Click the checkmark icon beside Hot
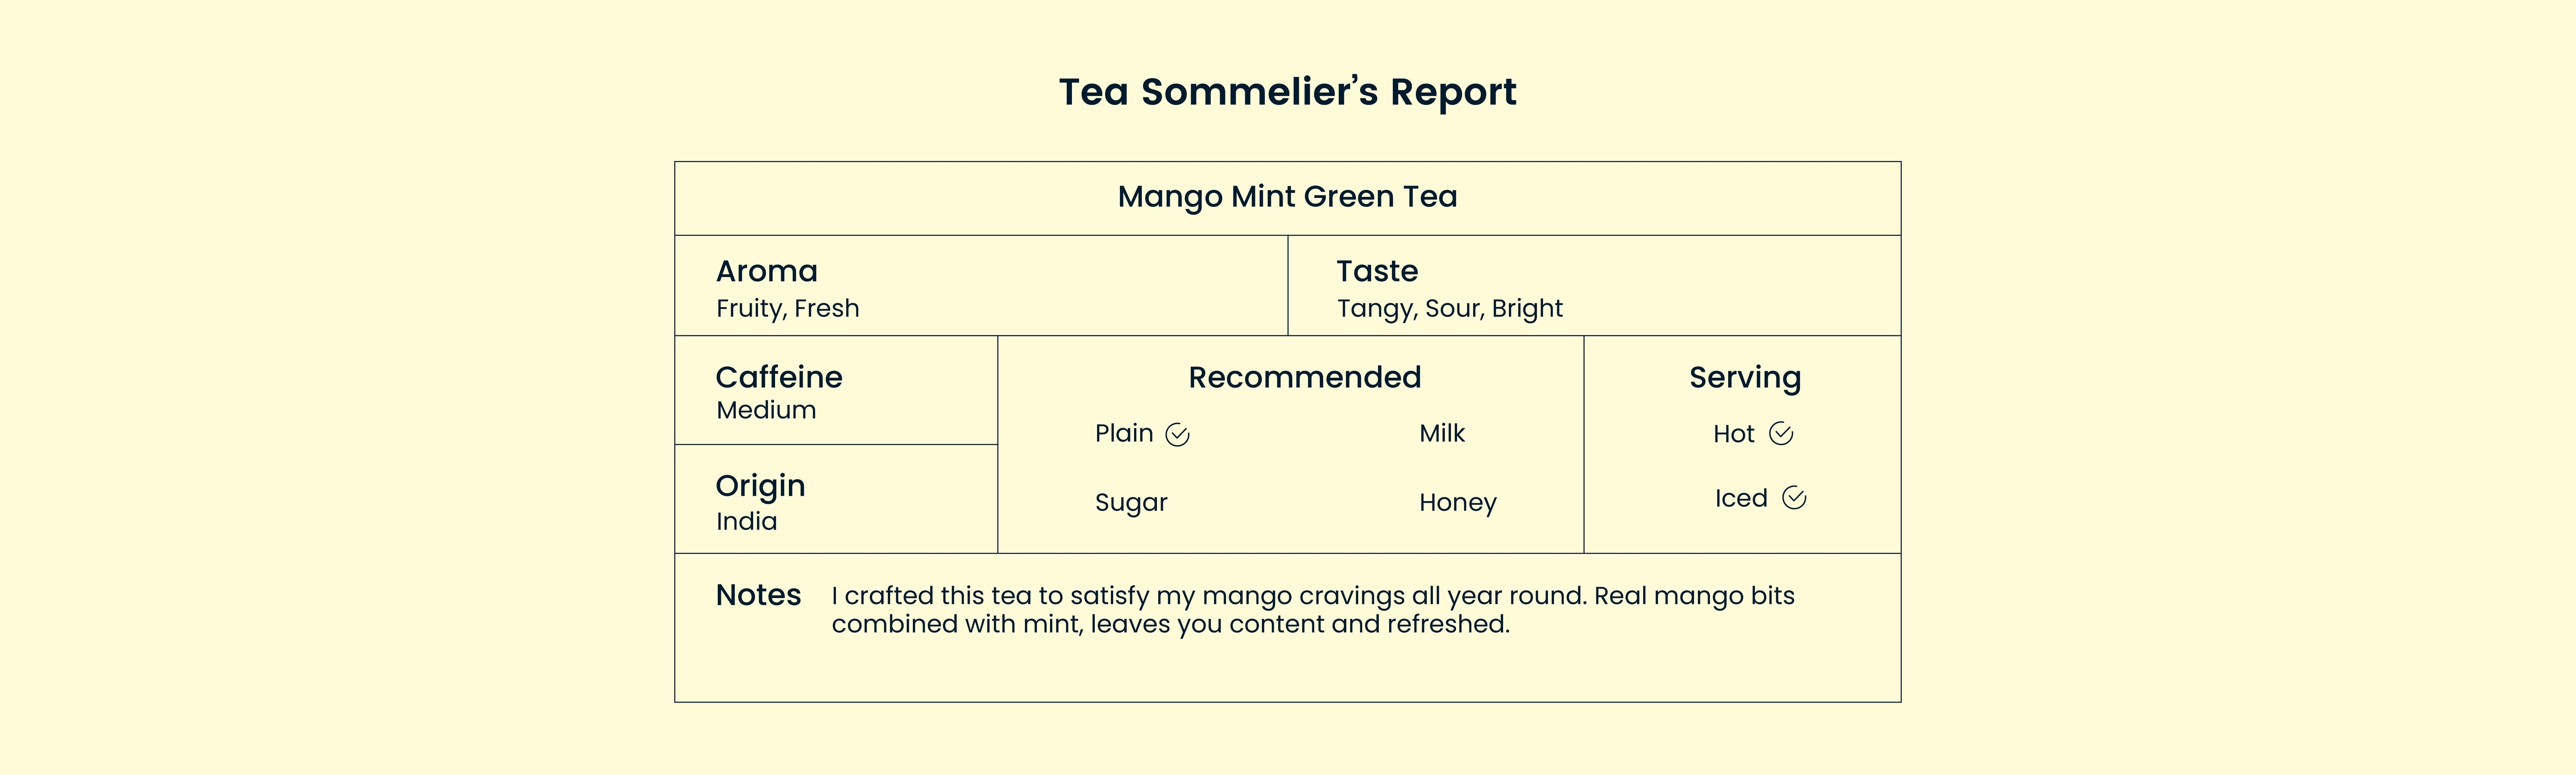This screenshot has width=2576, height=775. [1780, 434]
